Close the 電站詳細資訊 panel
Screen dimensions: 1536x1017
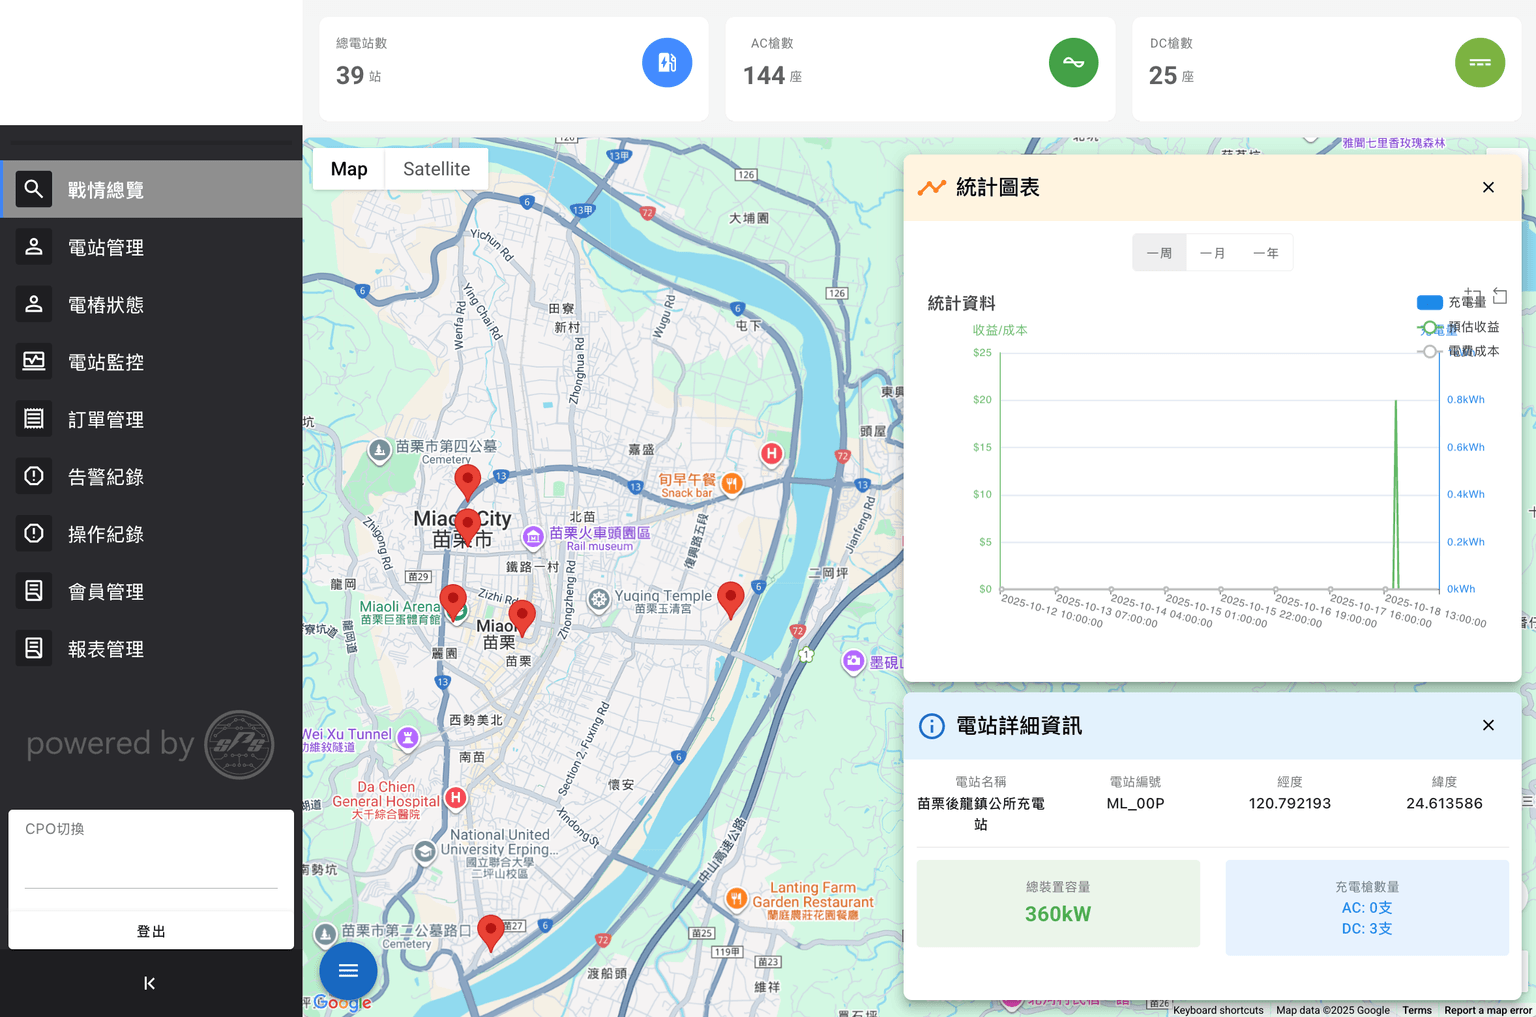coord(1488,725)
